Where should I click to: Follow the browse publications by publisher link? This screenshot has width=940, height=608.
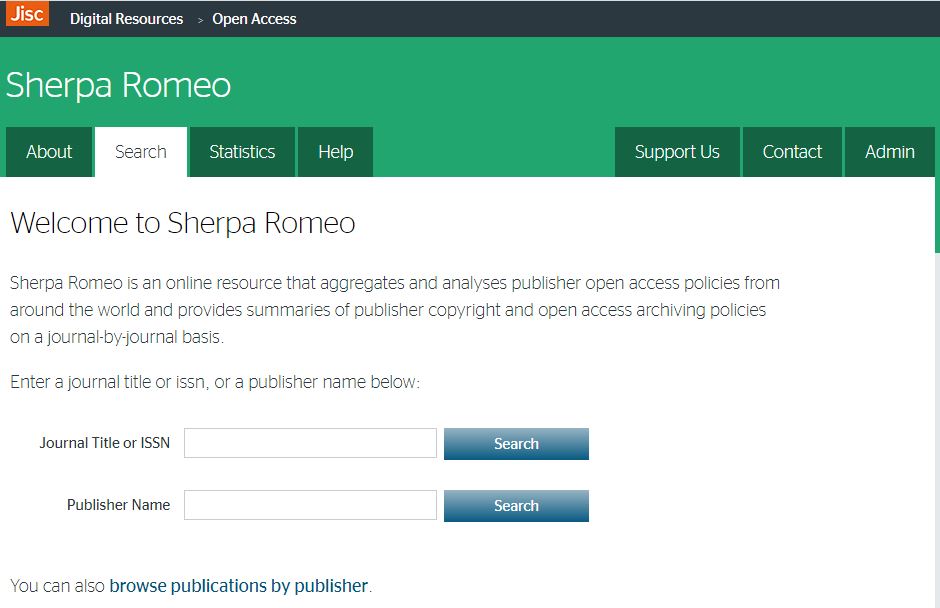tap(239, 585)
